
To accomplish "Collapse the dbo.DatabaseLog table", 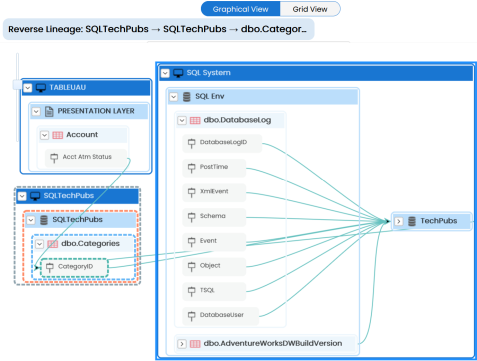I will tap(182, 120).
